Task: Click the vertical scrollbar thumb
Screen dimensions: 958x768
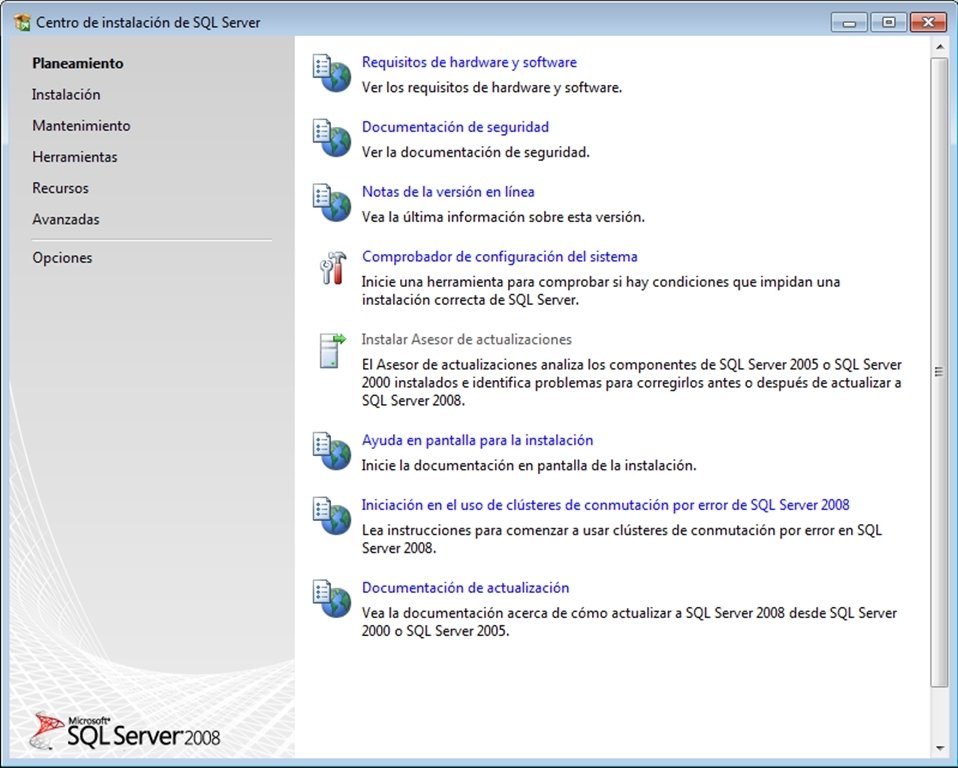Action: [x=939, y=372]
